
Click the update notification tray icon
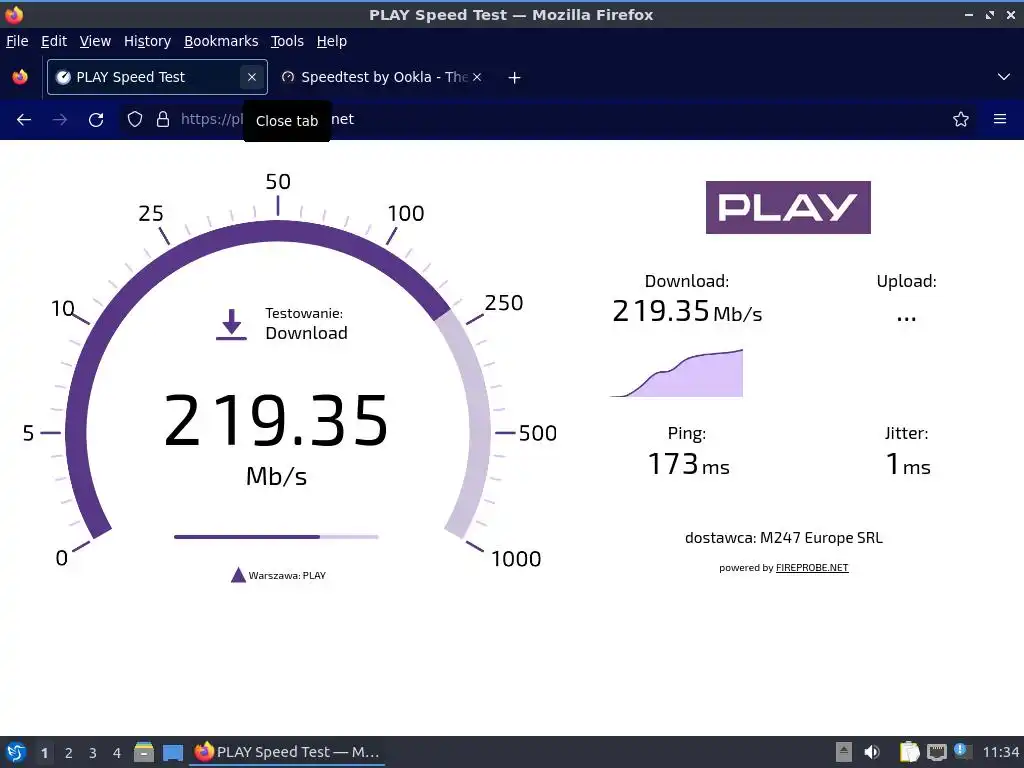click(962, 750)
